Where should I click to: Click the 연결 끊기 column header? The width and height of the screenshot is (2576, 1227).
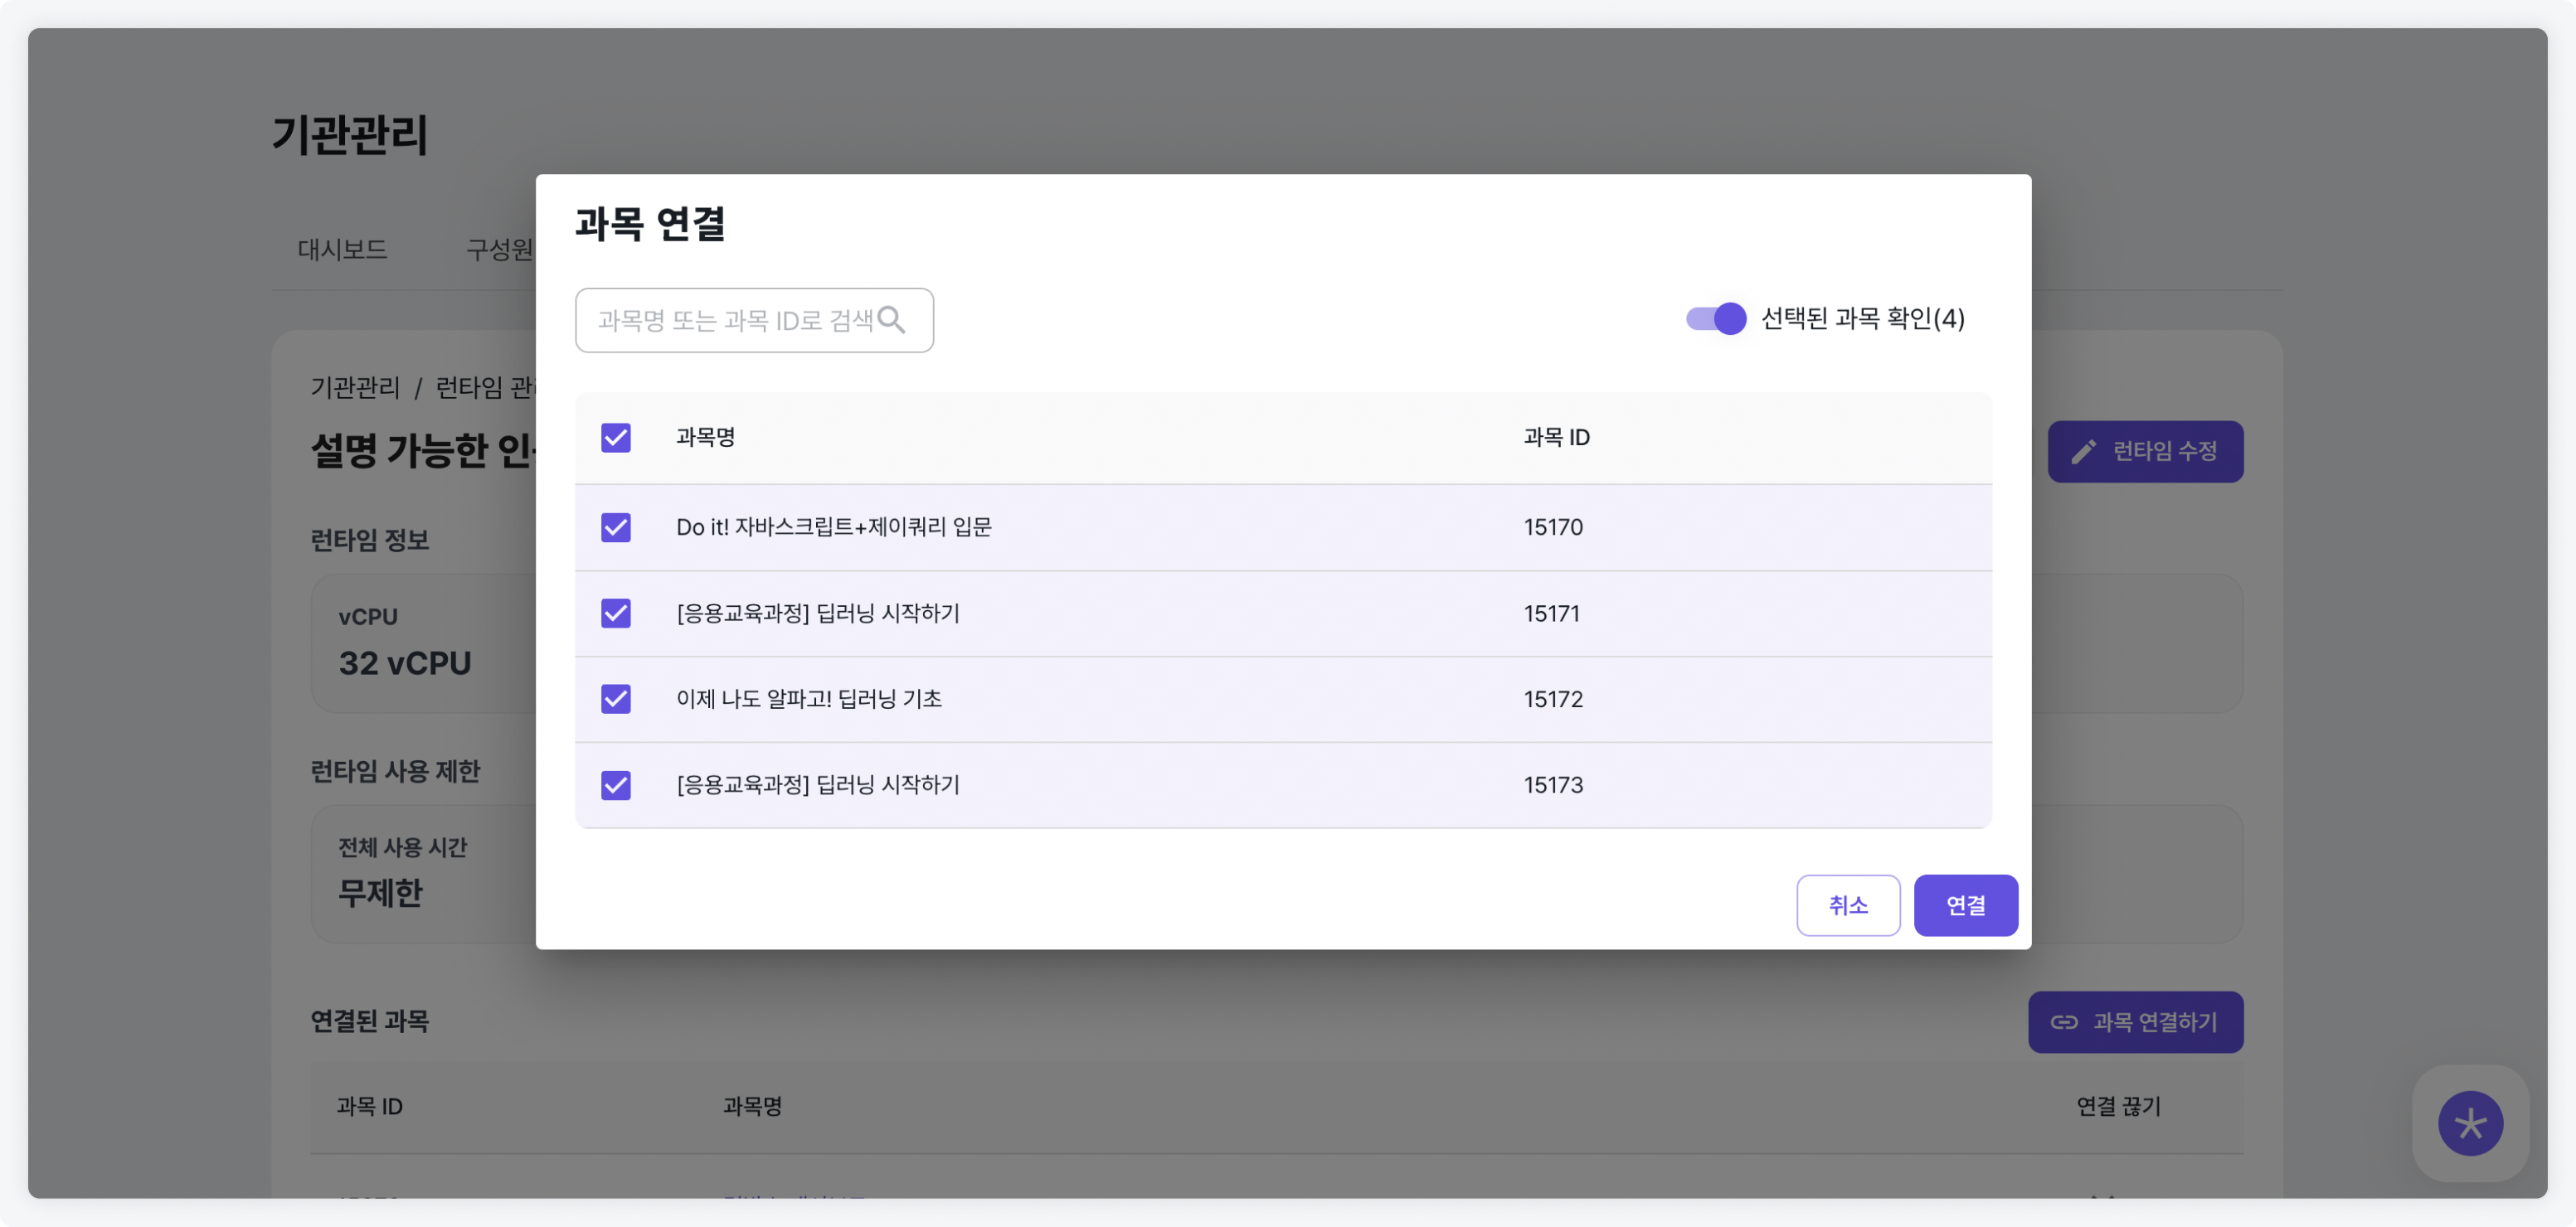[2118, 1106]
